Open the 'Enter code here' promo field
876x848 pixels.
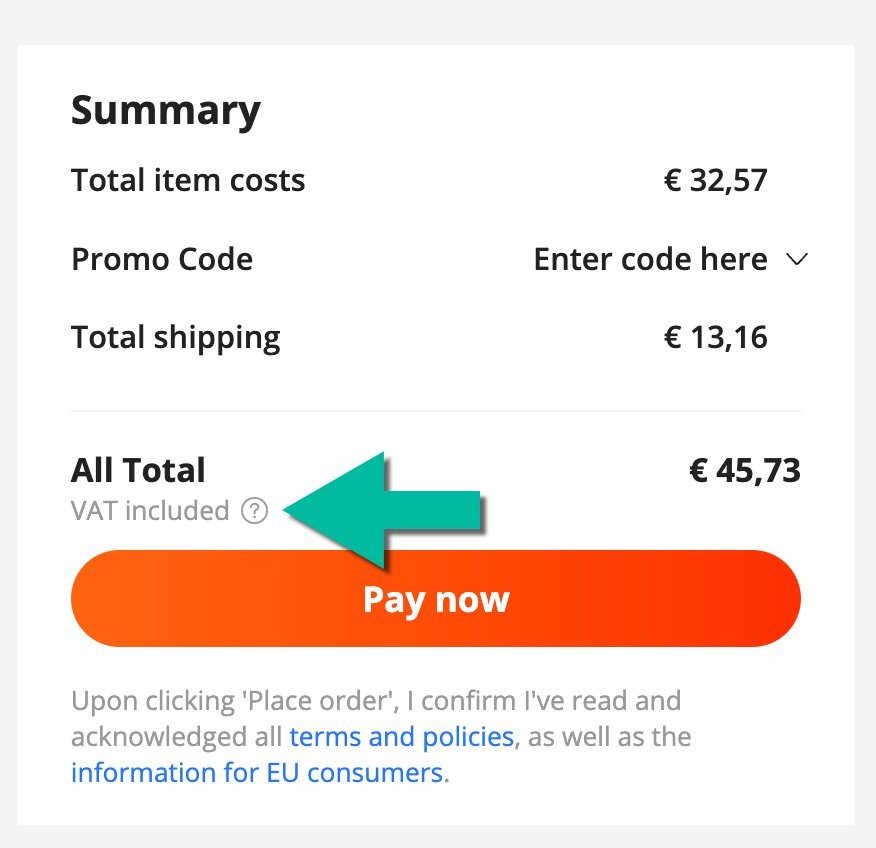click(x=650, y=260)
